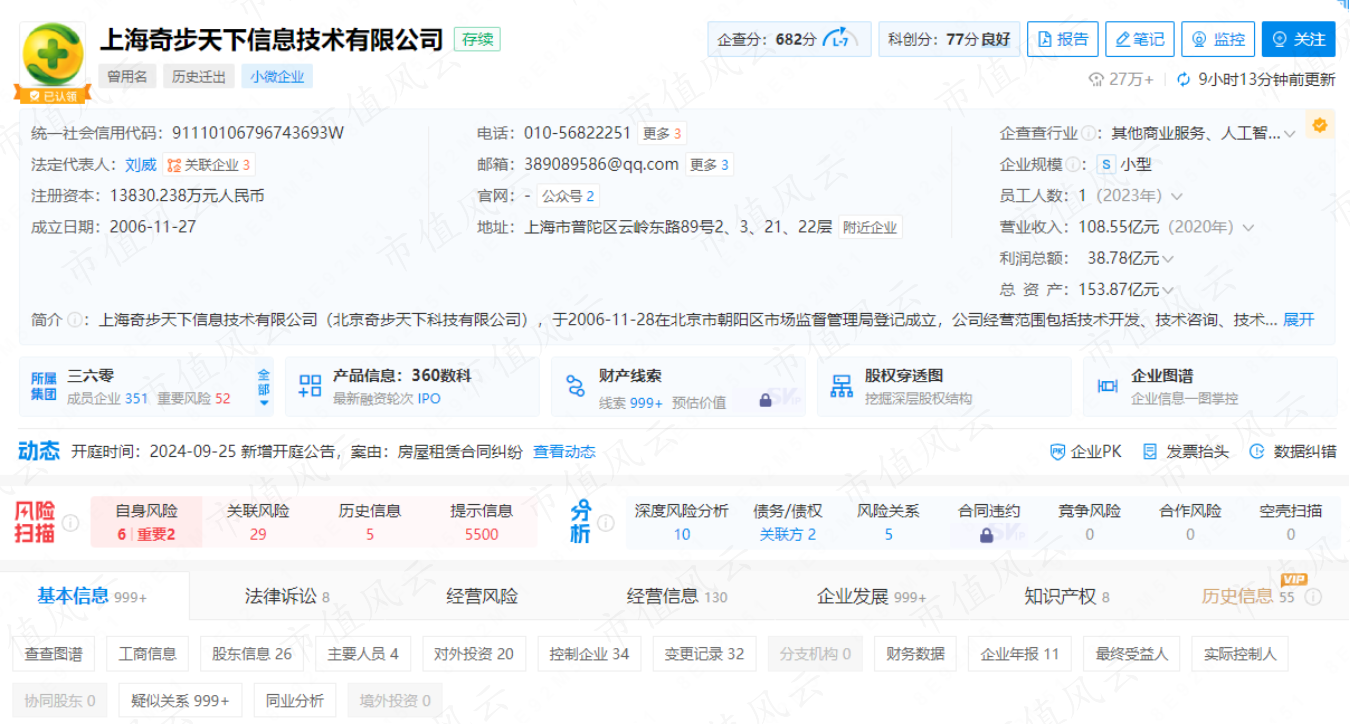
Task: Click the 360 company logo thumbnail
Action: (53, 56)
